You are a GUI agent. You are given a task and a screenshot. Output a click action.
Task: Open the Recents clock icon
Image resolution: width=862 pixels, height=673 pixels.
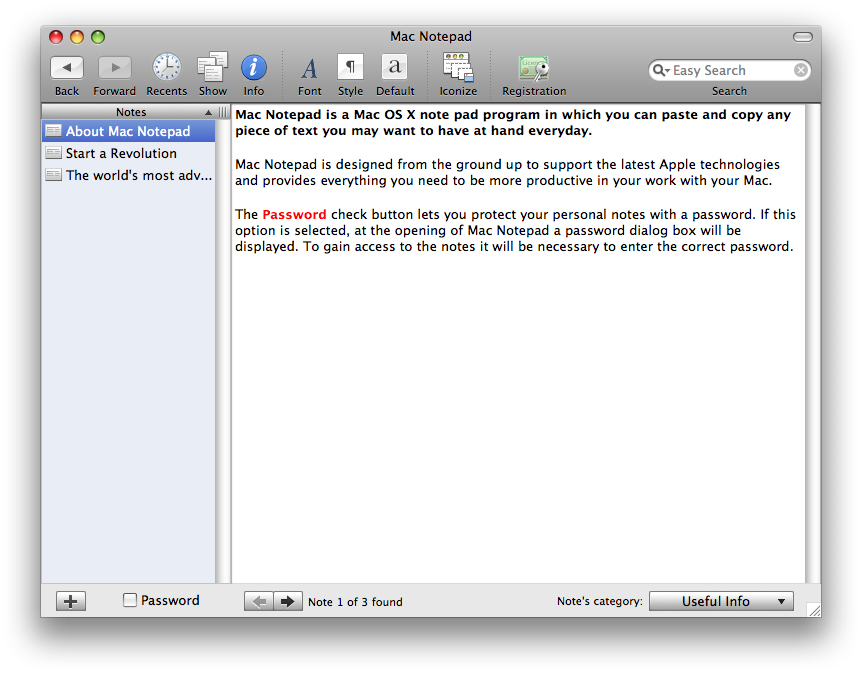[167, 68]
